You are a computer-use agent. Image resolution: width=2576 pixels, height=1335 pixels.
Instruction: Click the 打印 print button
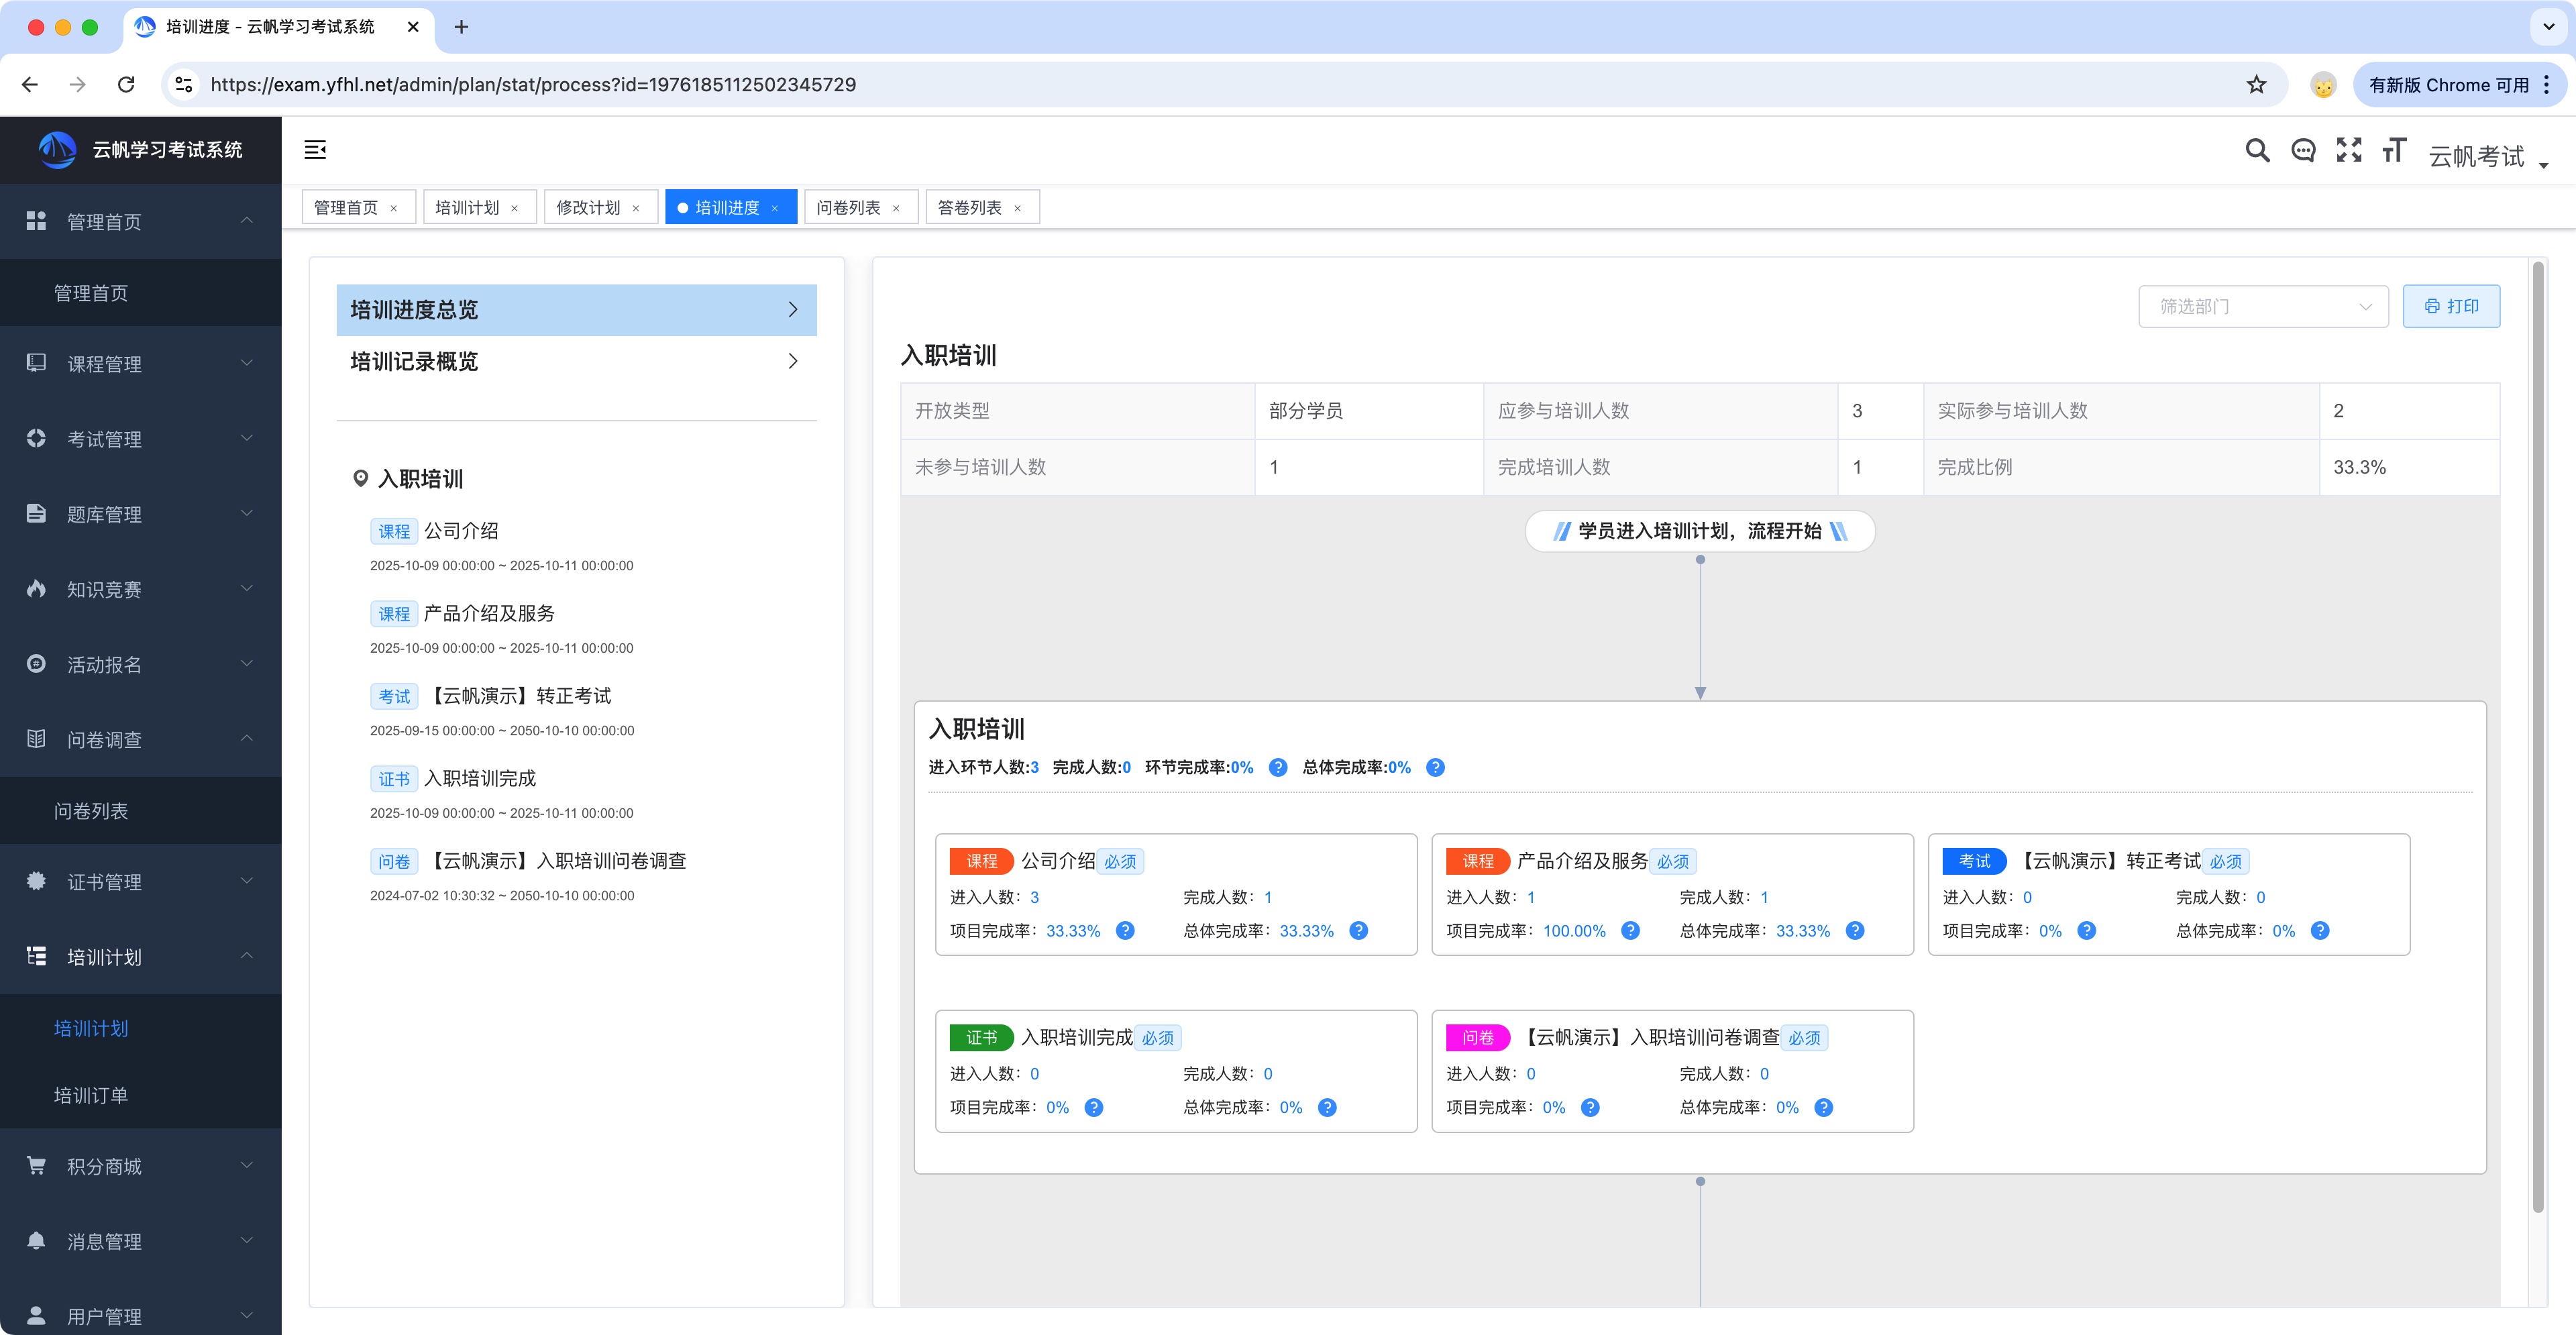tap(2450, 306)
